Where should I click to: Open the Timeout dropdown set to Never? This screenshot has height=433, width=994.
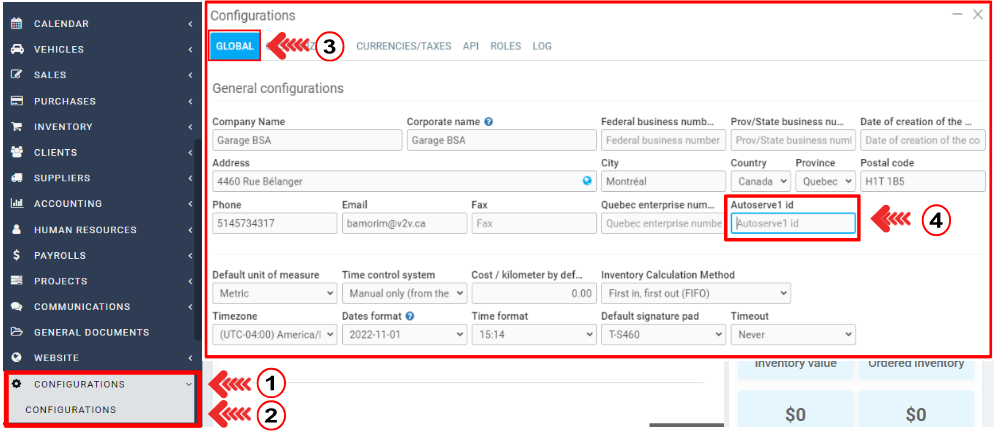[x=792, y=335]
